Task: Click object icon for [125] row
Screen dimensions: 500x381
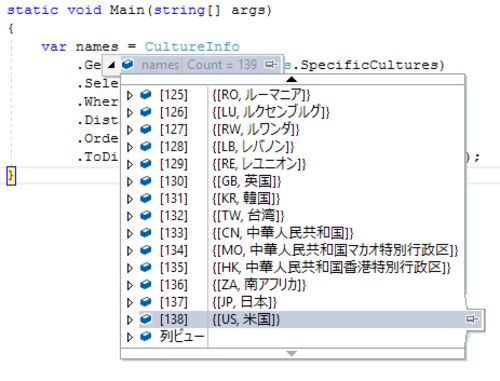Action: pos(146,95)
